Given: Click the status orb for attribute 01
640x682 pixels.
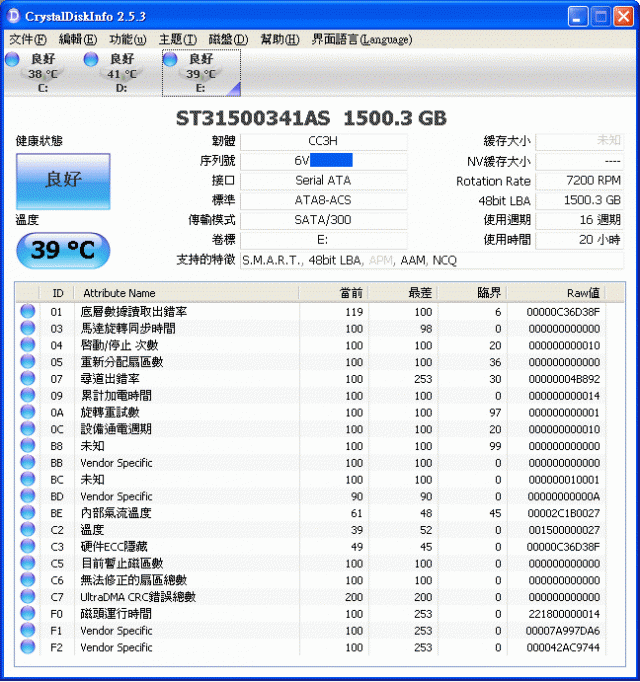Looking at the screenshot, I should (x=28, y=311).
